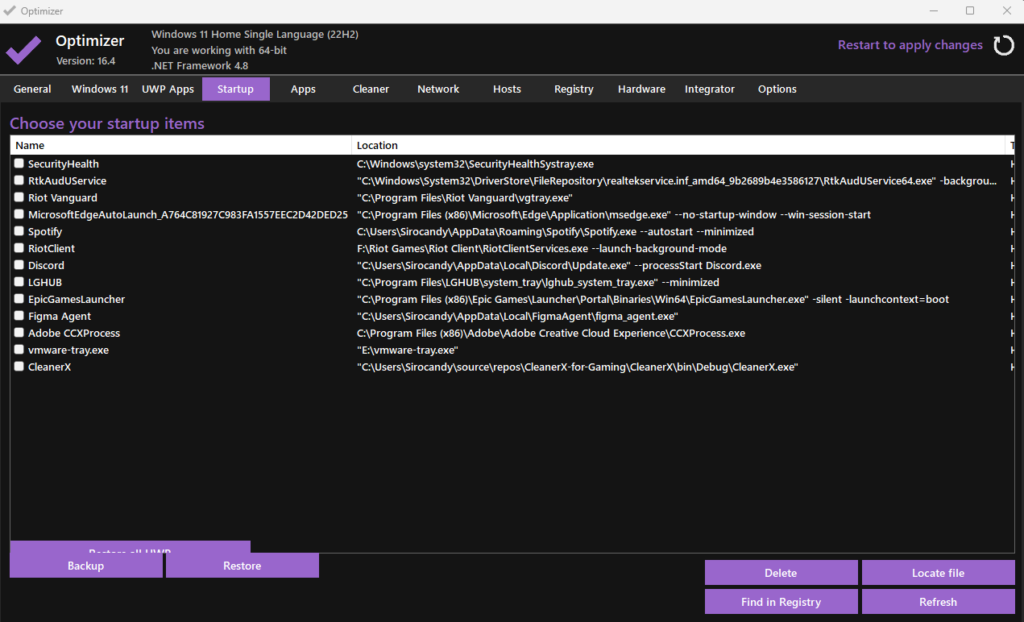1024x622 pixels.
Task: Enable the Discord startup item checkbox
Action: coord(19,266)
